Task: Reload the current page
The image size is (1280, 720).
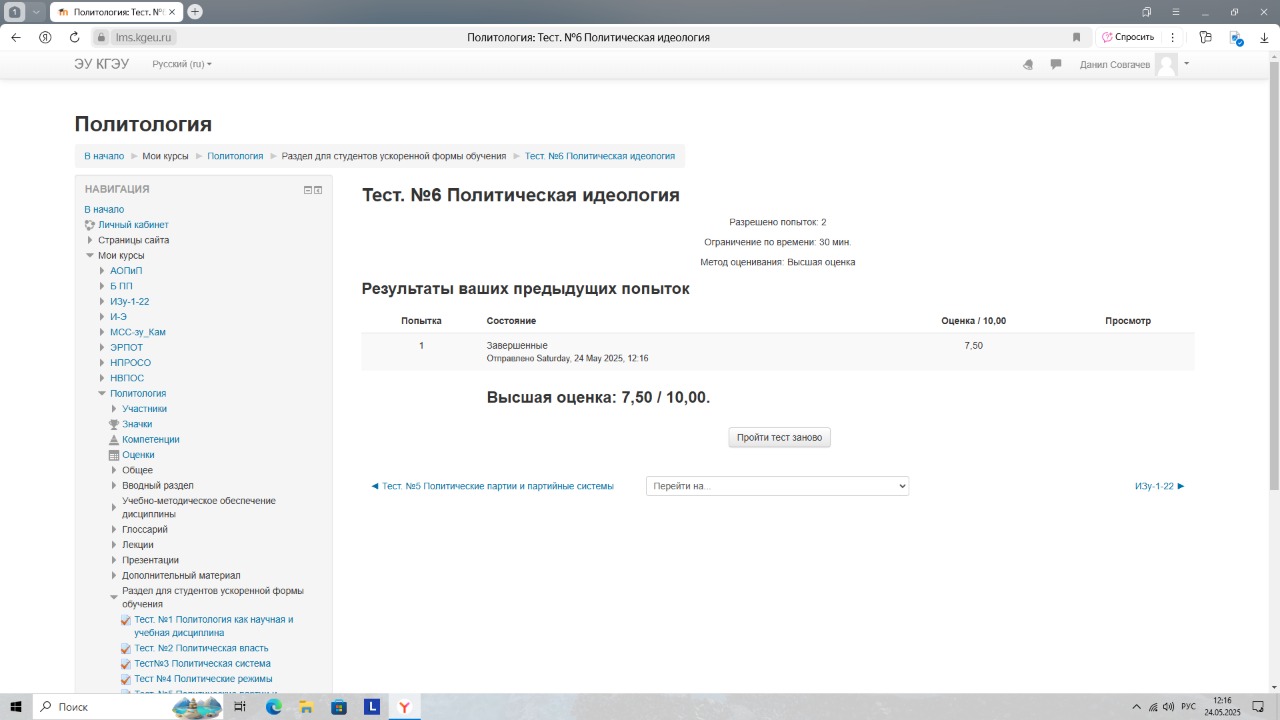Action: pos(74,37)
